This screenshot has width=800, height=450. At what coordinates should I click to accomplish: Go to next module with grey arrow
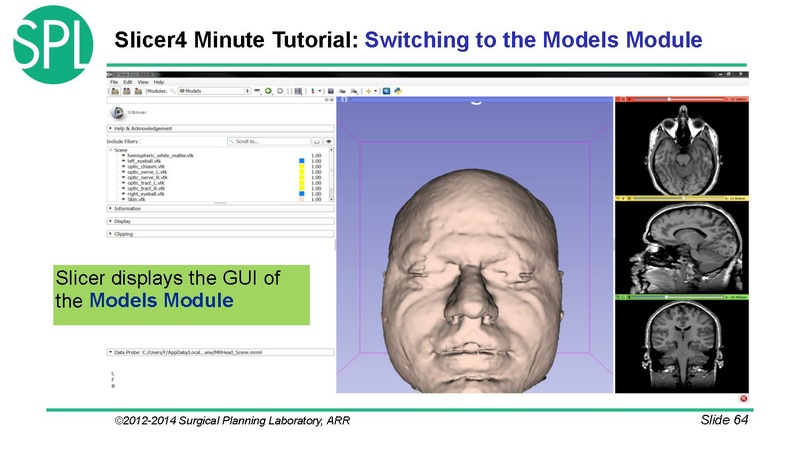(280, 91)
